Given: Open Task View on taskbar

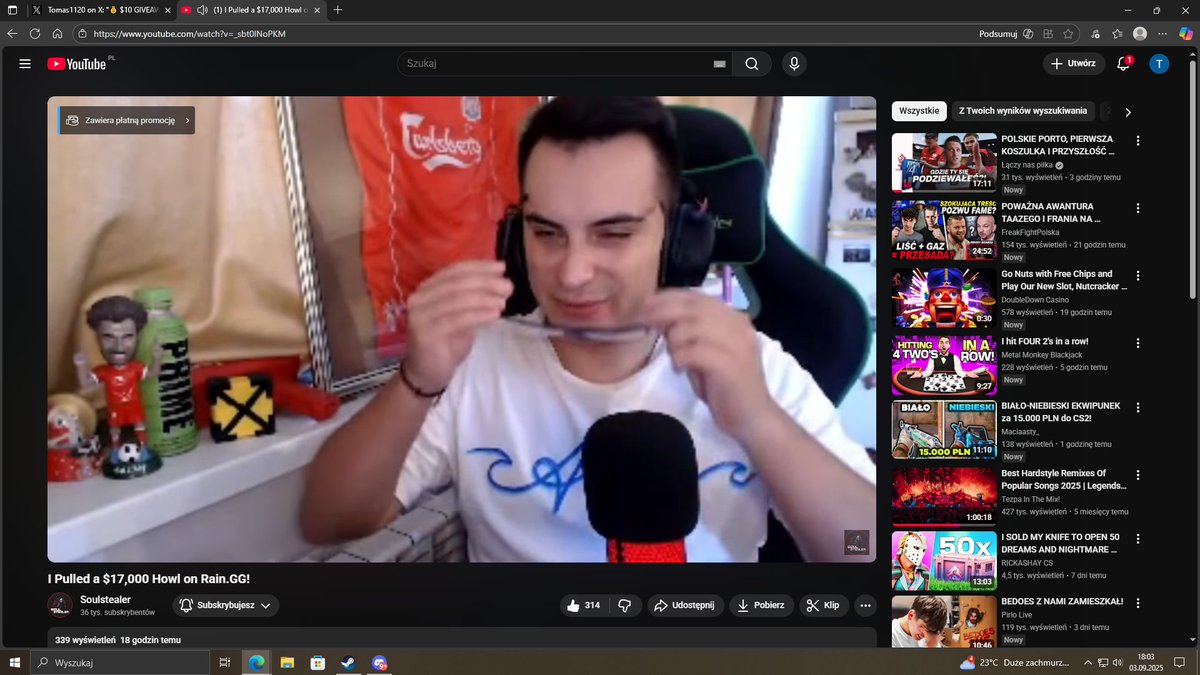Looking at the screenshot, I should [225, 662].
